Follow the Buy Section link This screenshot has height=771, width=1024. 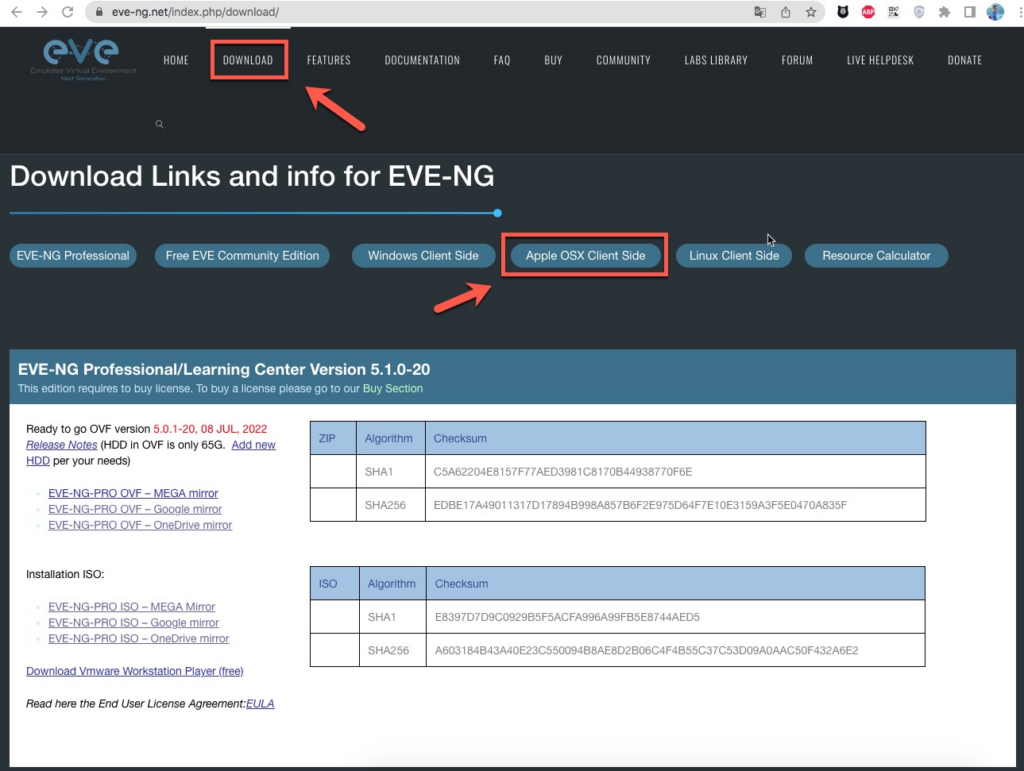392,388
